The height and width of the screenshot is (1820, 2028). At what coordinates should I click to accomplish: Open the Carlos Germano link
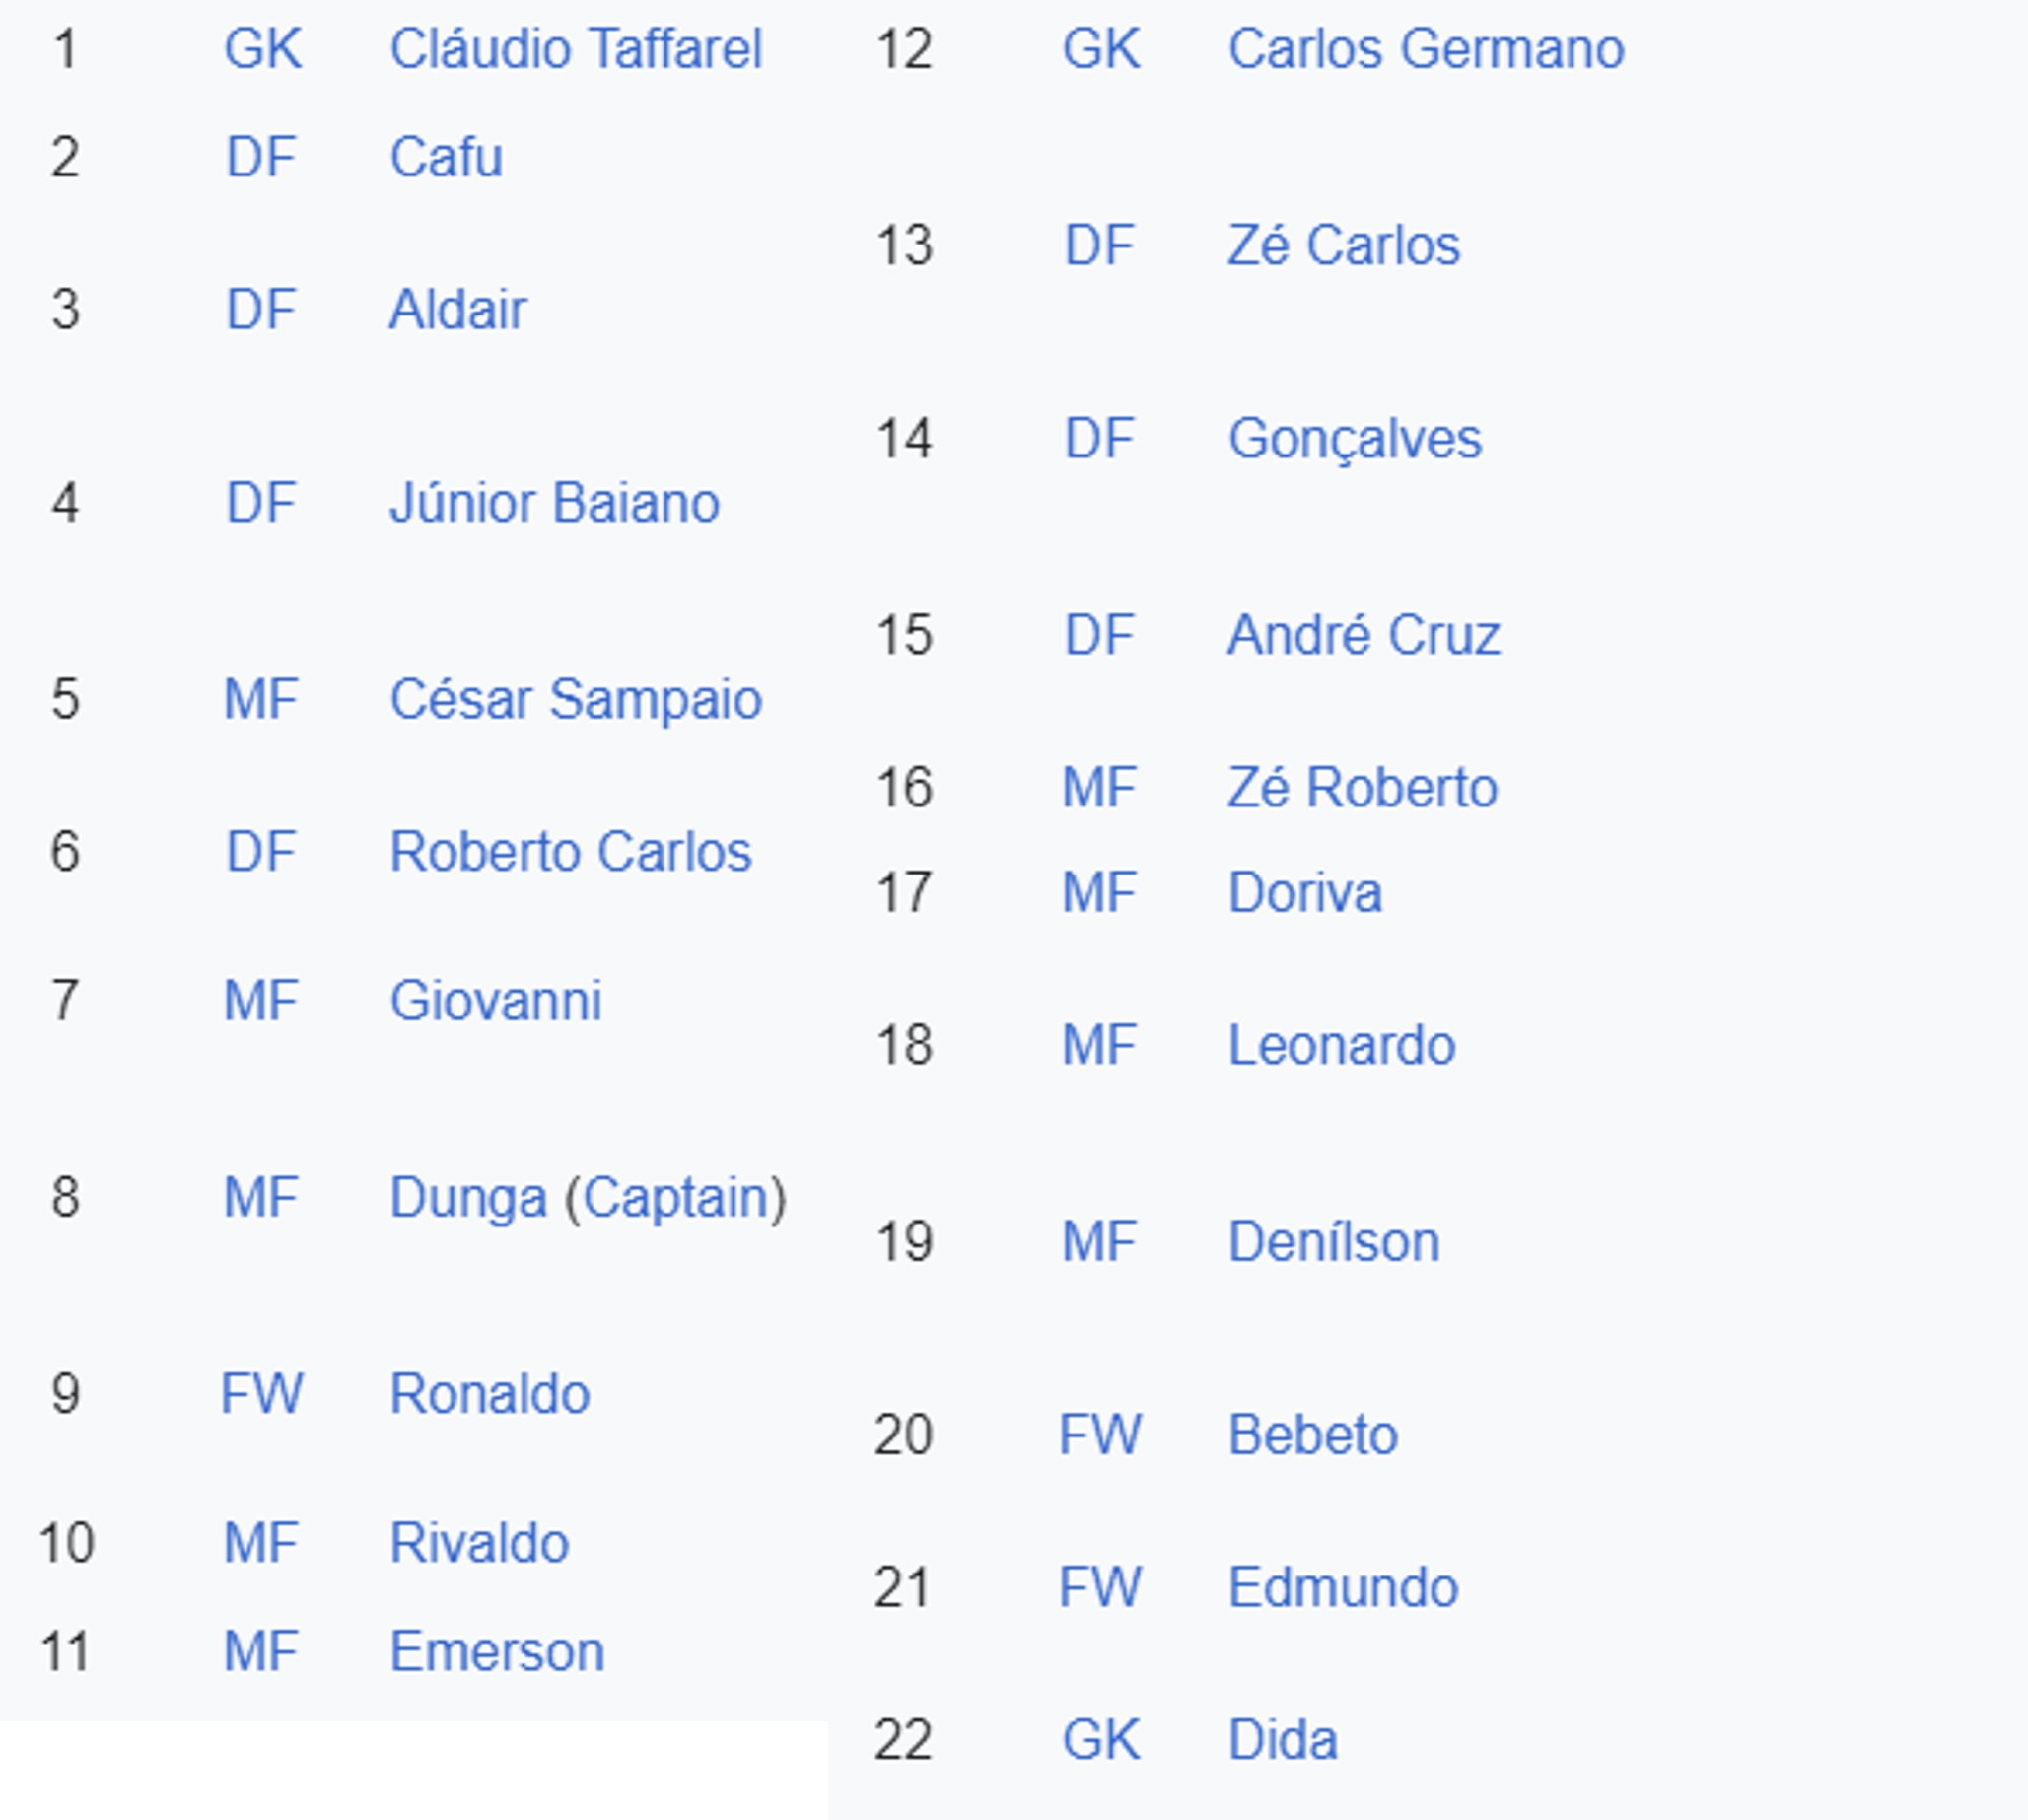(1426, 49)
